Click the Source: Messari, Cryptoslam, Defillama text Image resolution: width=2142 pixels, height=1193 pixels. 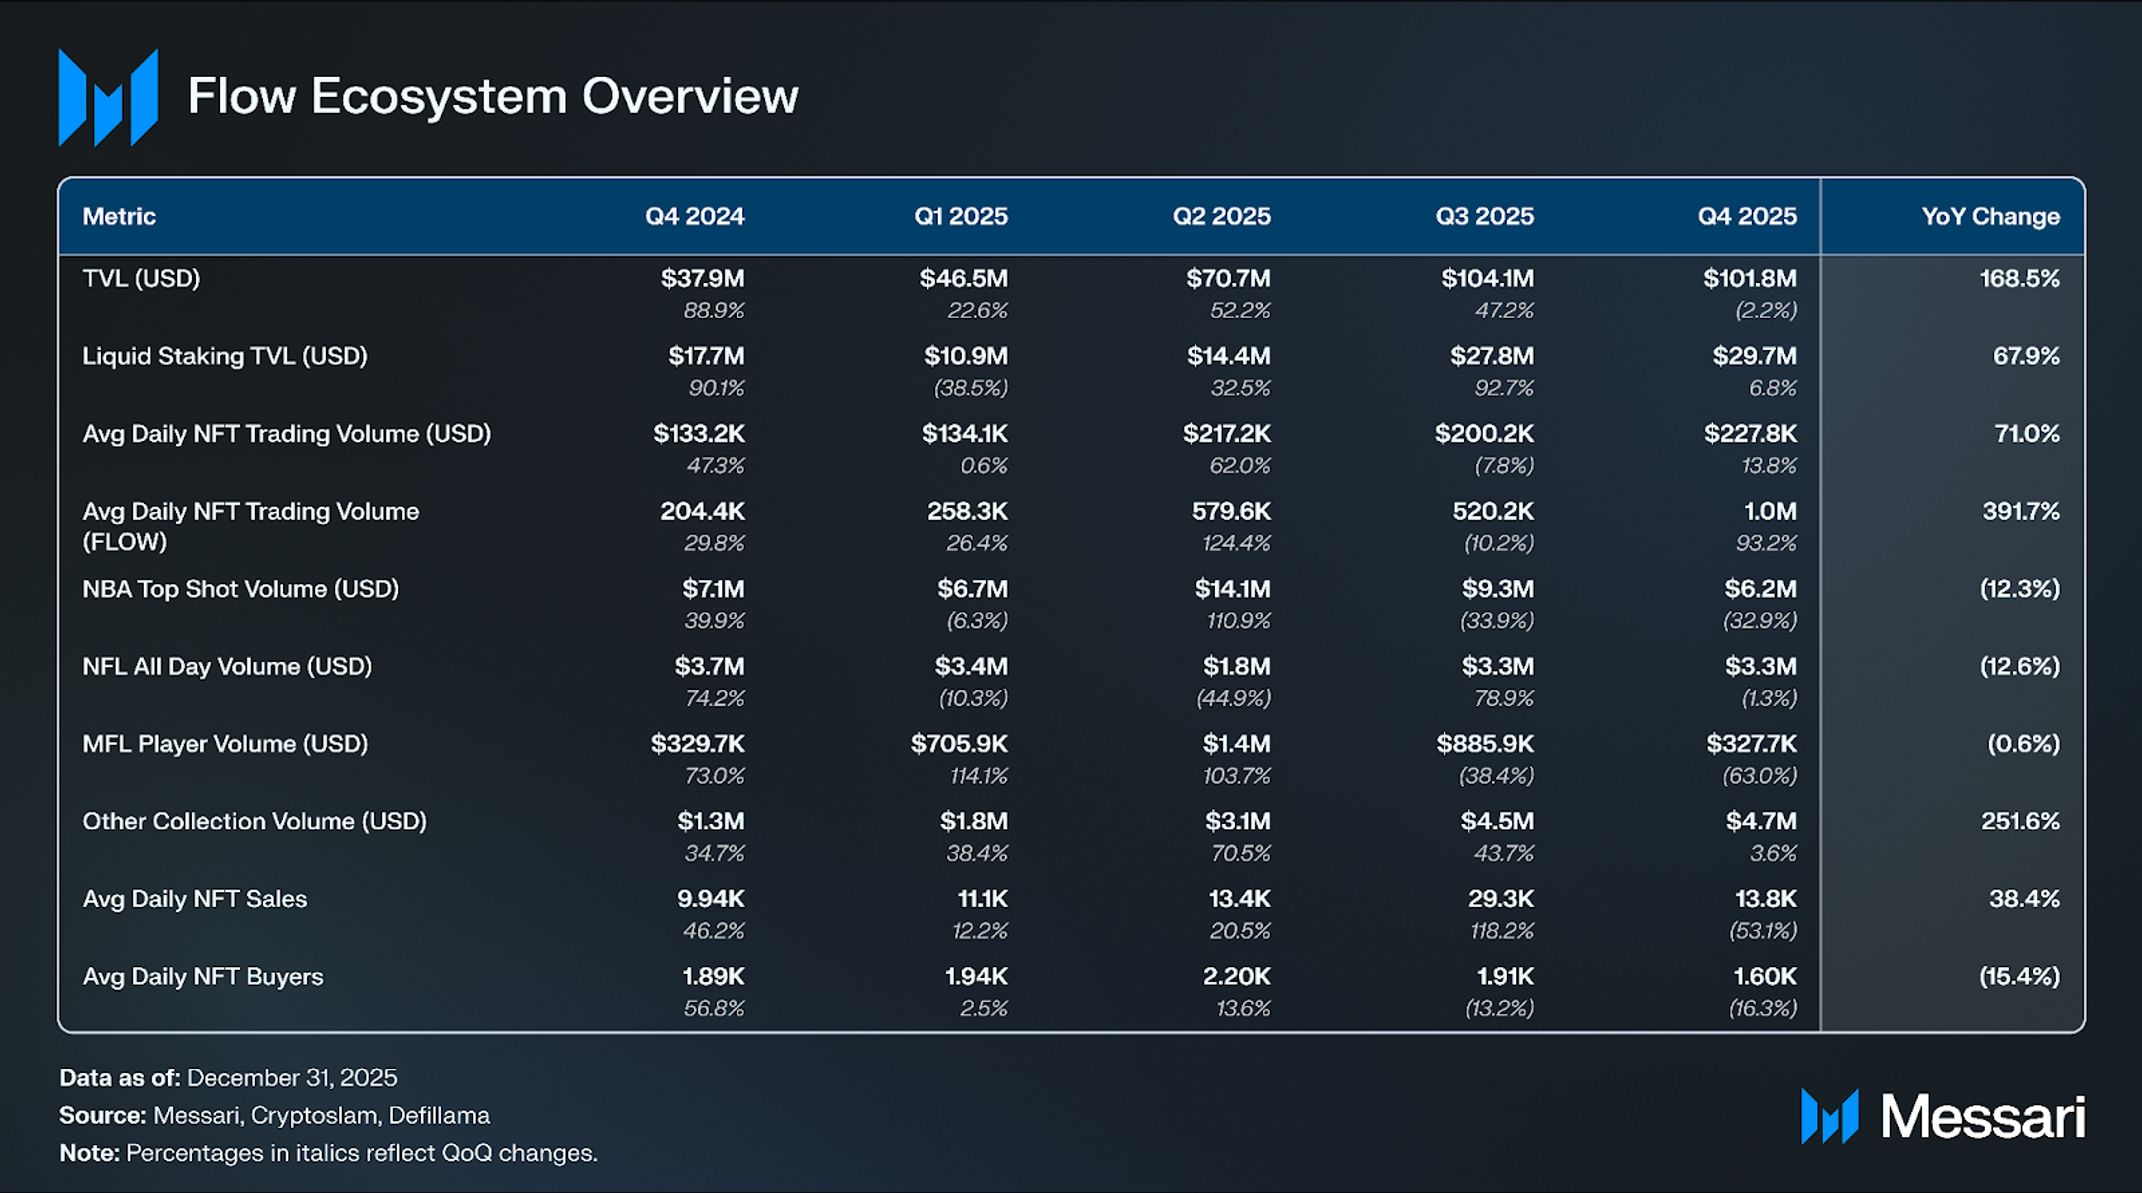(275, 1115)
